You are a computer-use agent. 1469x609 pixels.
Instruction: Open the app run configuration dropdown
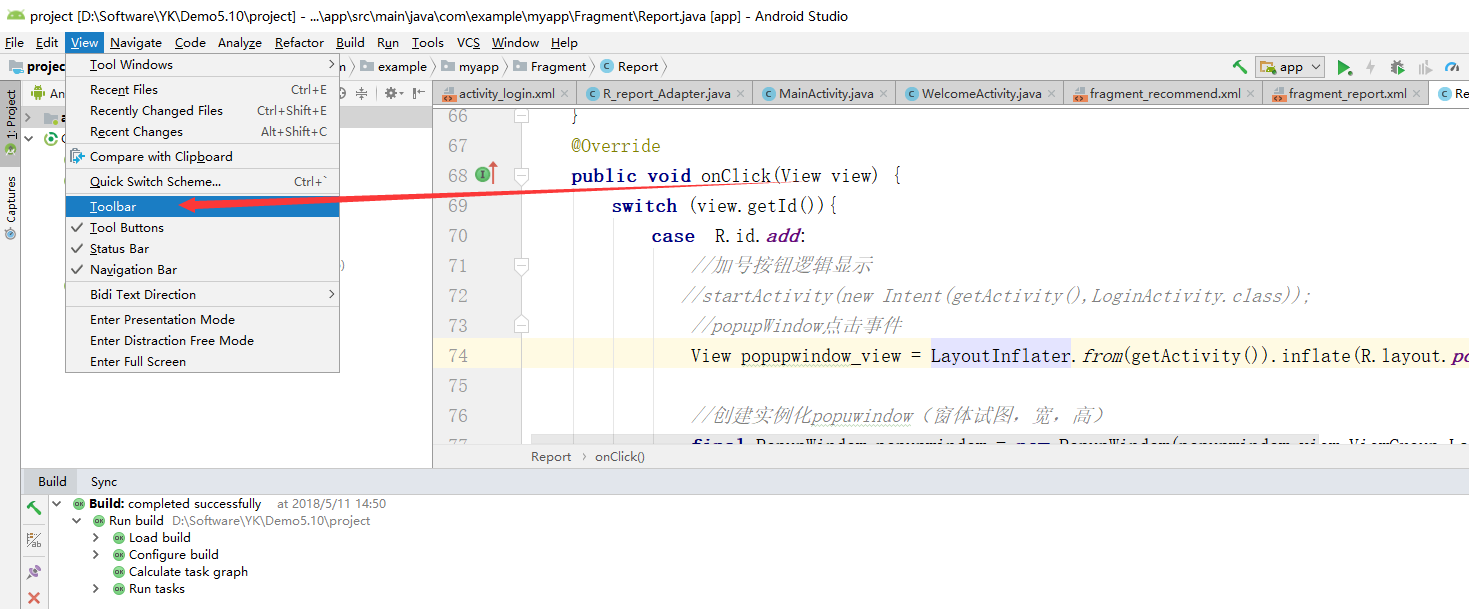(x=1290, y=67)
